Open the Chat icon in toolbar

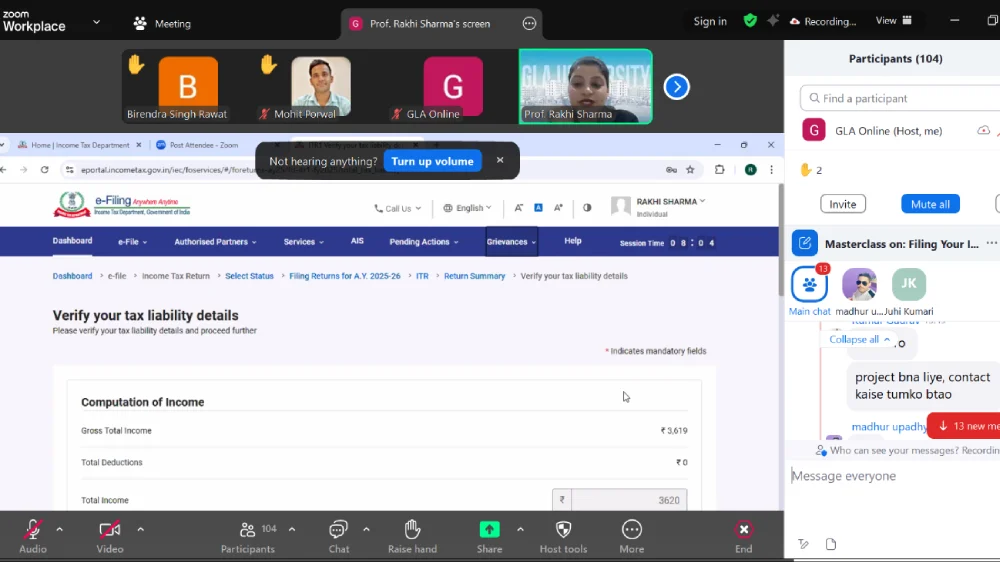tap(339, 529)
